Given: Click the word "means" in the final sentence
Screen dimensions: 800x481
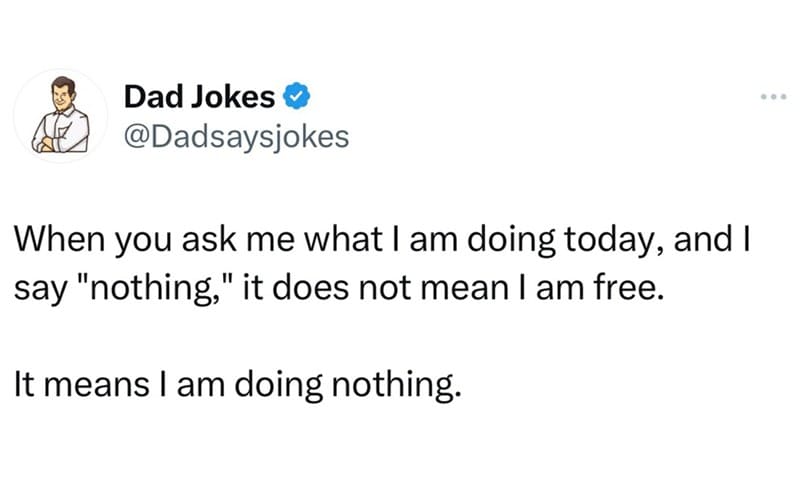Looking at the screenshot, I should point(97,385).
